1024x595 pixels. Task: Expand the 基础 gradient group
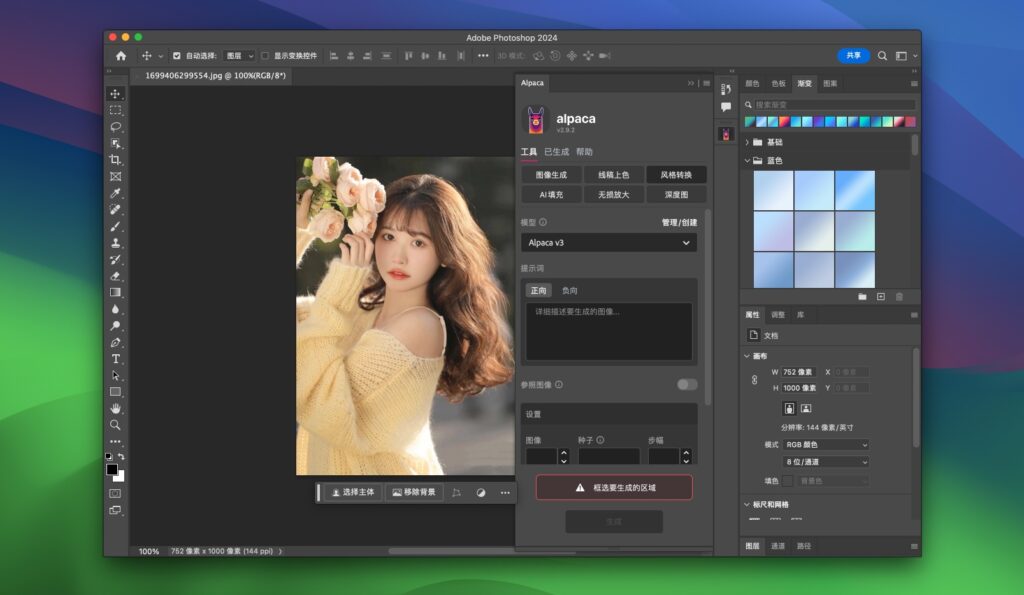click(749, 142)
